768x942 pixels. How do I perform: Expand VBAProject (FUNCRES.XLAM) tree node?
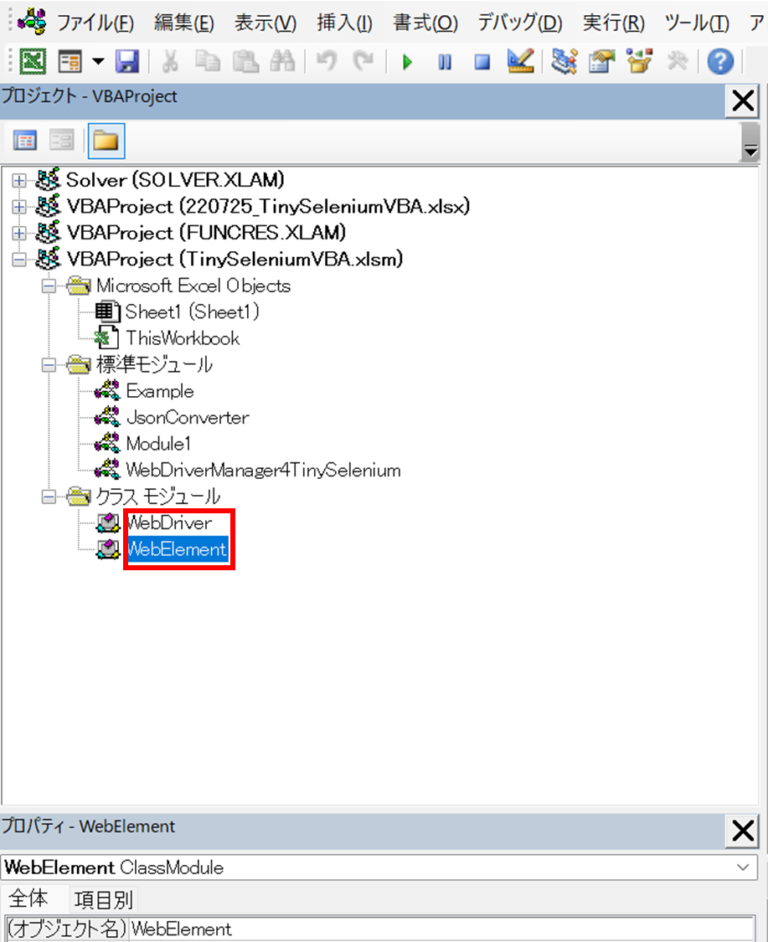[19, 233]
